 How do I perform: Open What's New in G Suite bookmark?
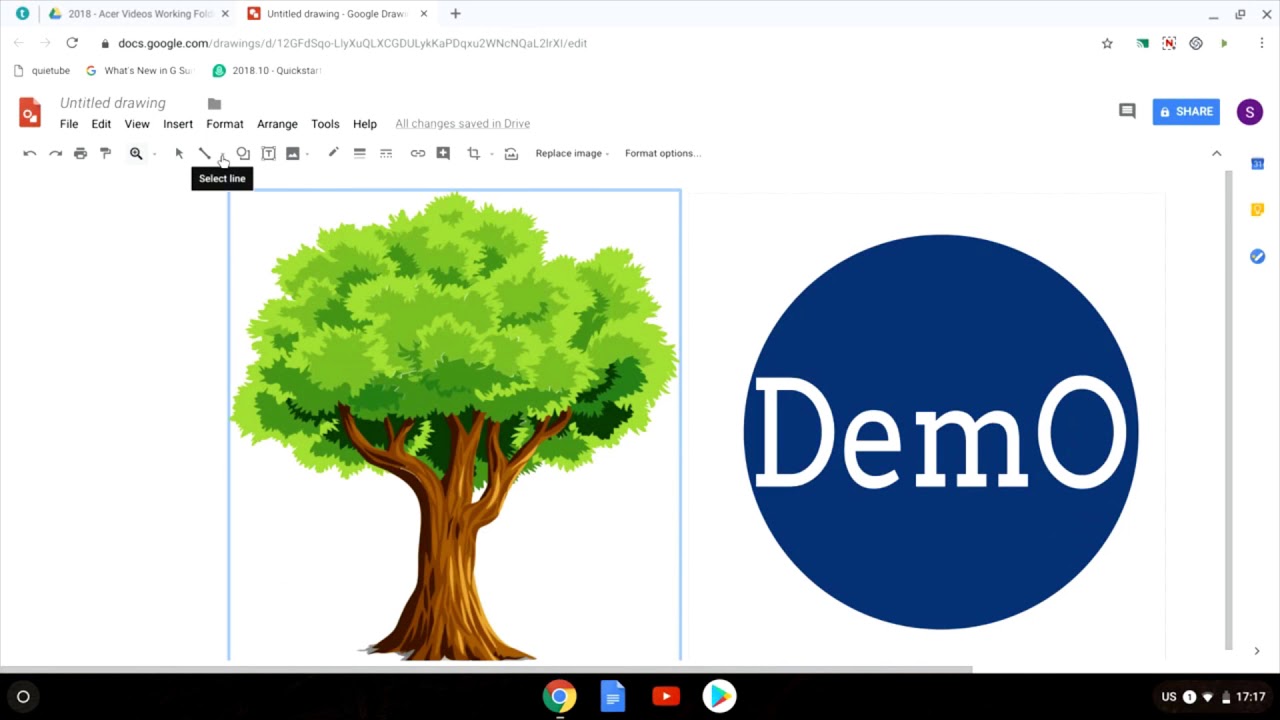pos(139,71)
